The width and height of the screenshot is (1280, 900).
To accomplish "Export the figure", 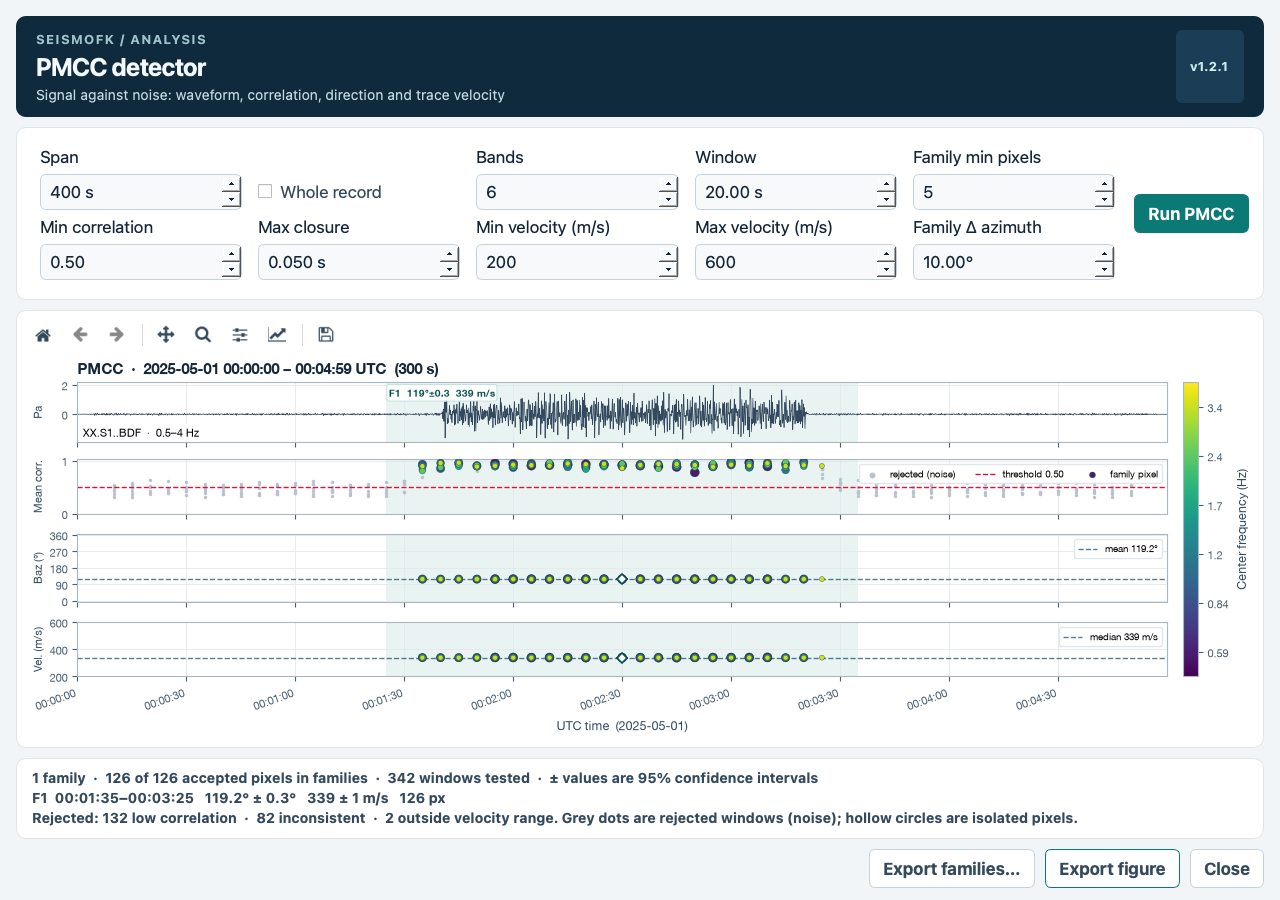I will 1112,869.
